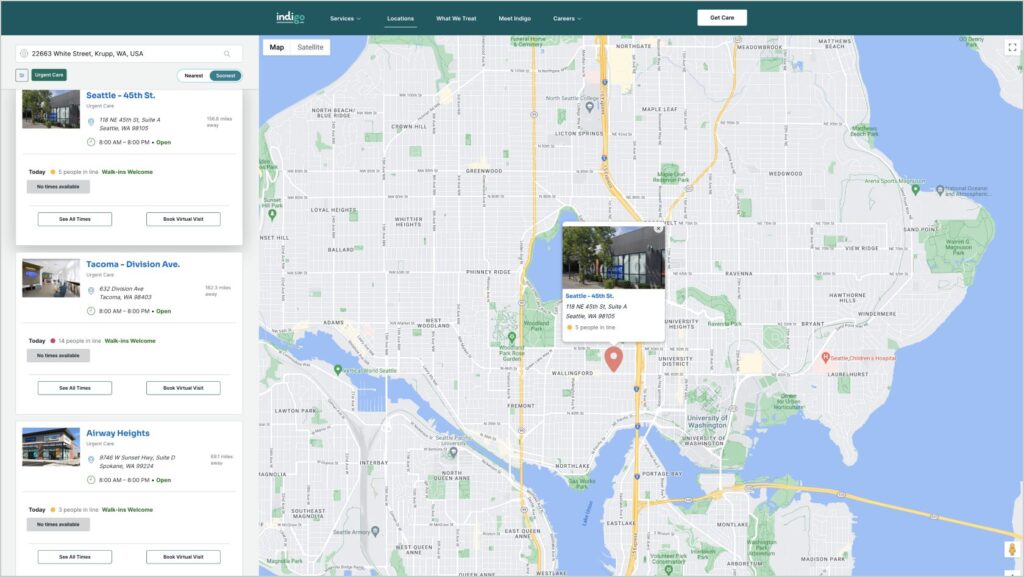This screenshot has height=577, width=1024.
Task: Open the Seattle - 45th St. location title
Action: (x=121, y=95)
